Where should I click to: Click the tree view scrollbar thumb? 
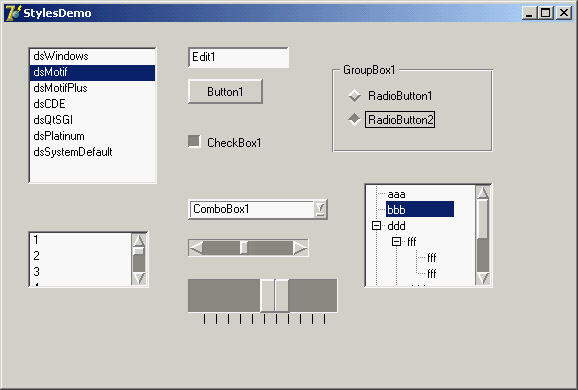click(483, 219)
